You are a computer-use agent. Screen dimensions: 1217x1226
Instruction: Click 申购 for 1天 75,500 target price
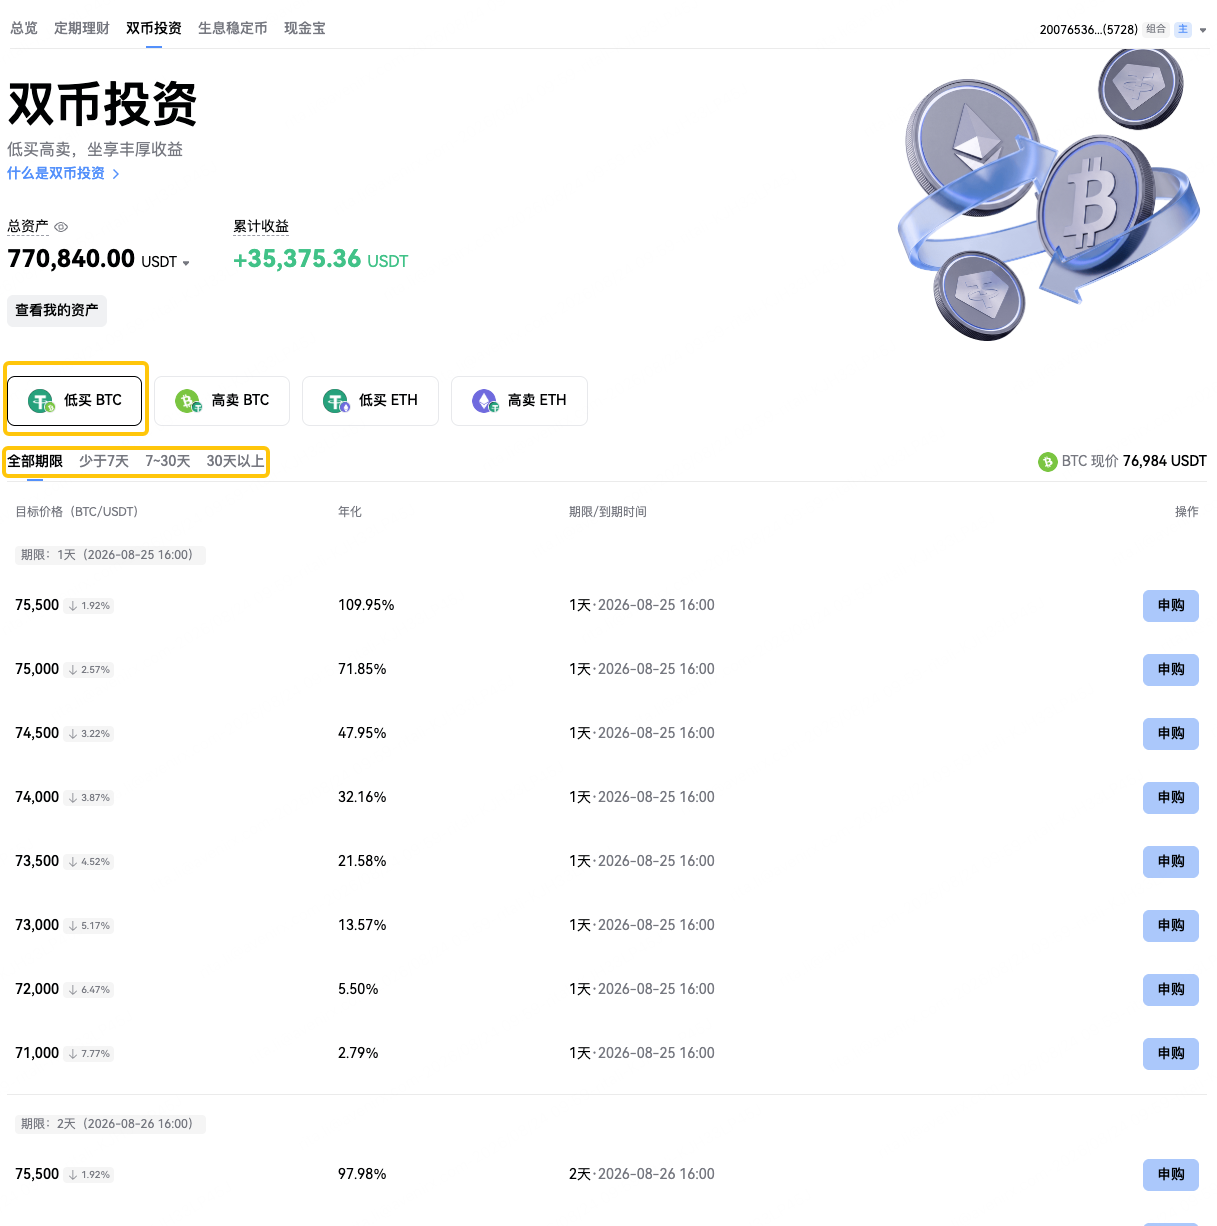1171,606
